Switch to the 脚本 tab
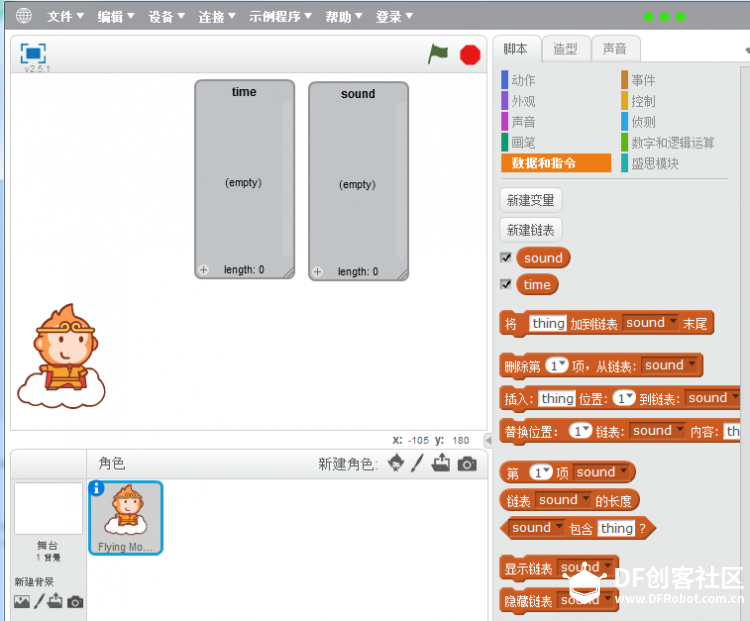Viewport: 750px width, 621px height. coord(517,49)
